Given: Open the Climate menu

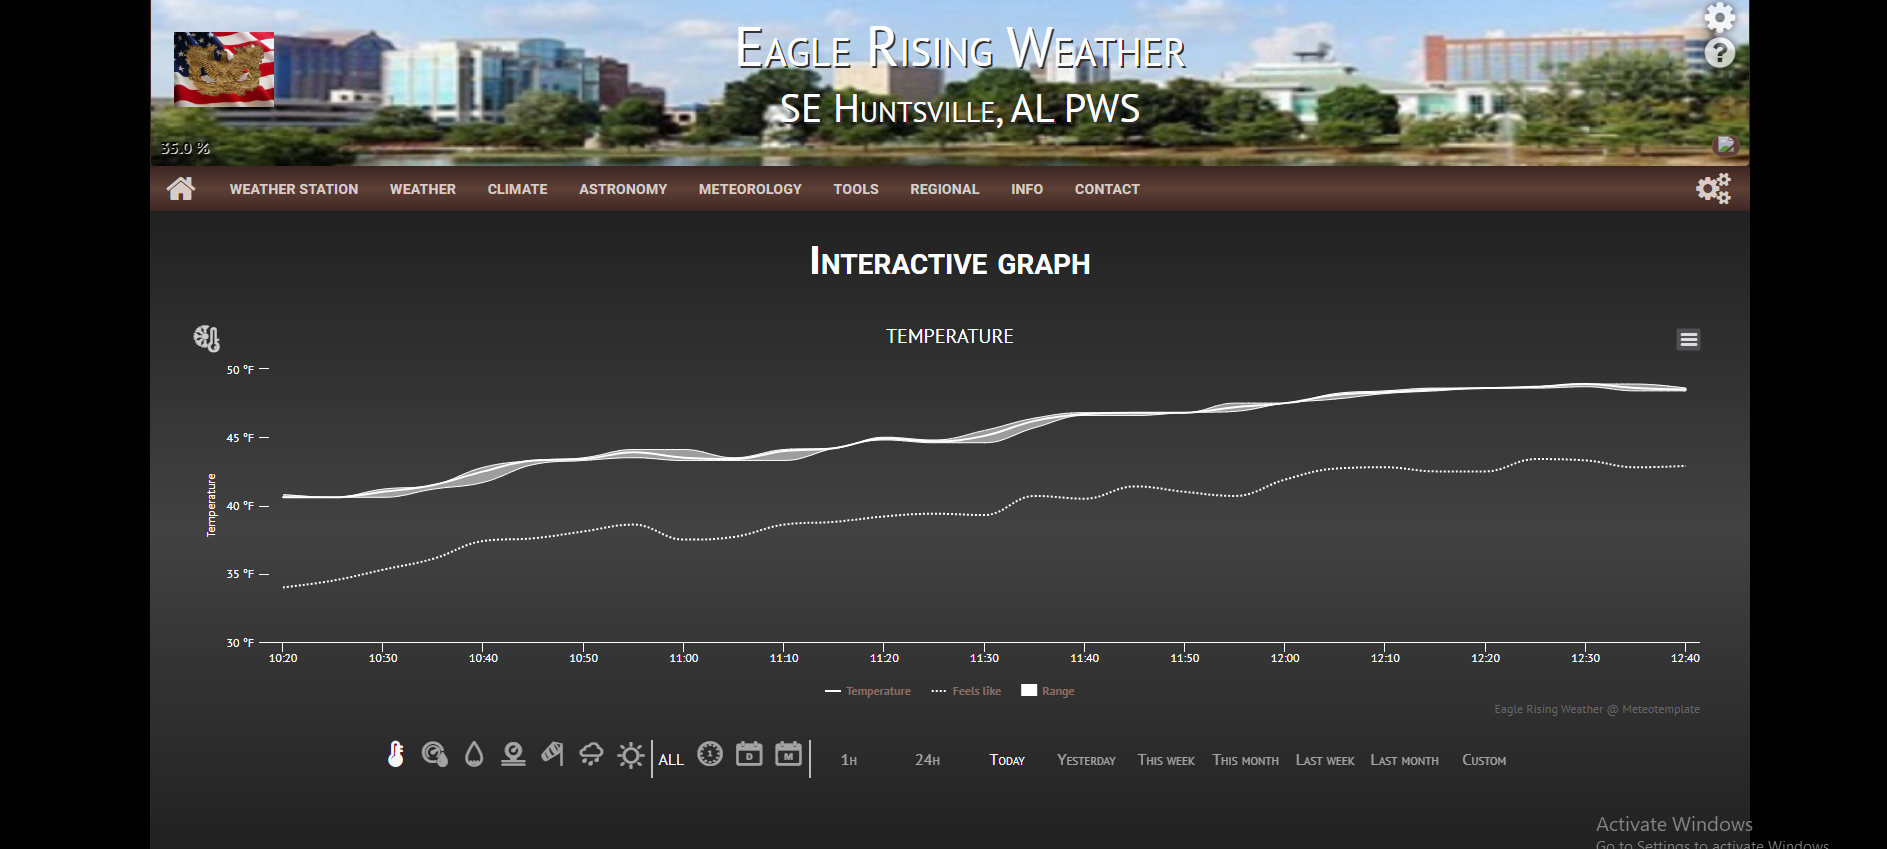Looking at the screenshot, I should click(518, 189).
